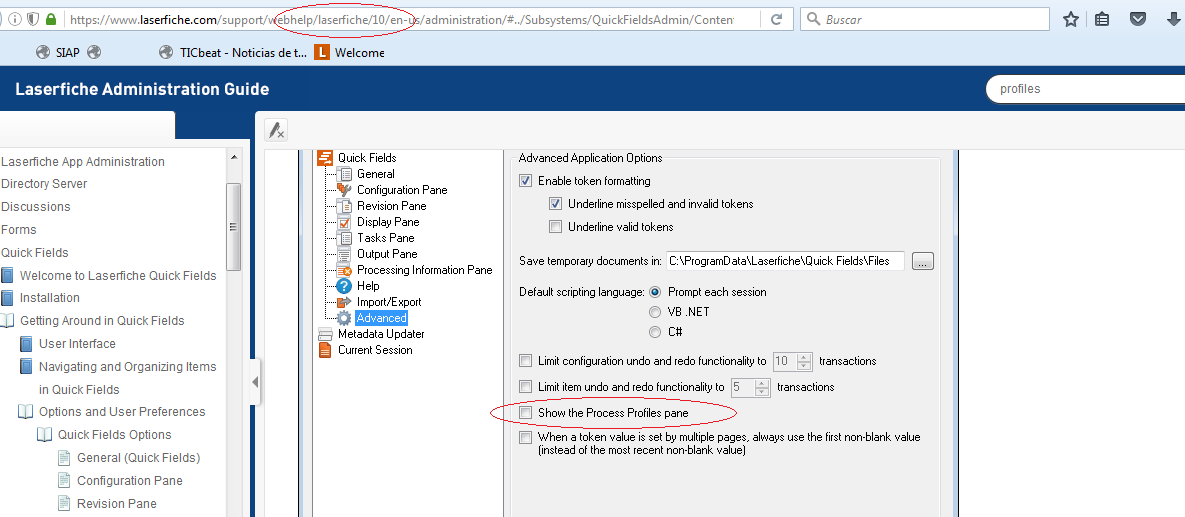Click the remove highlight pencil icon
The width and height of the screenshot is (1185, 517).
pos(276,130)
